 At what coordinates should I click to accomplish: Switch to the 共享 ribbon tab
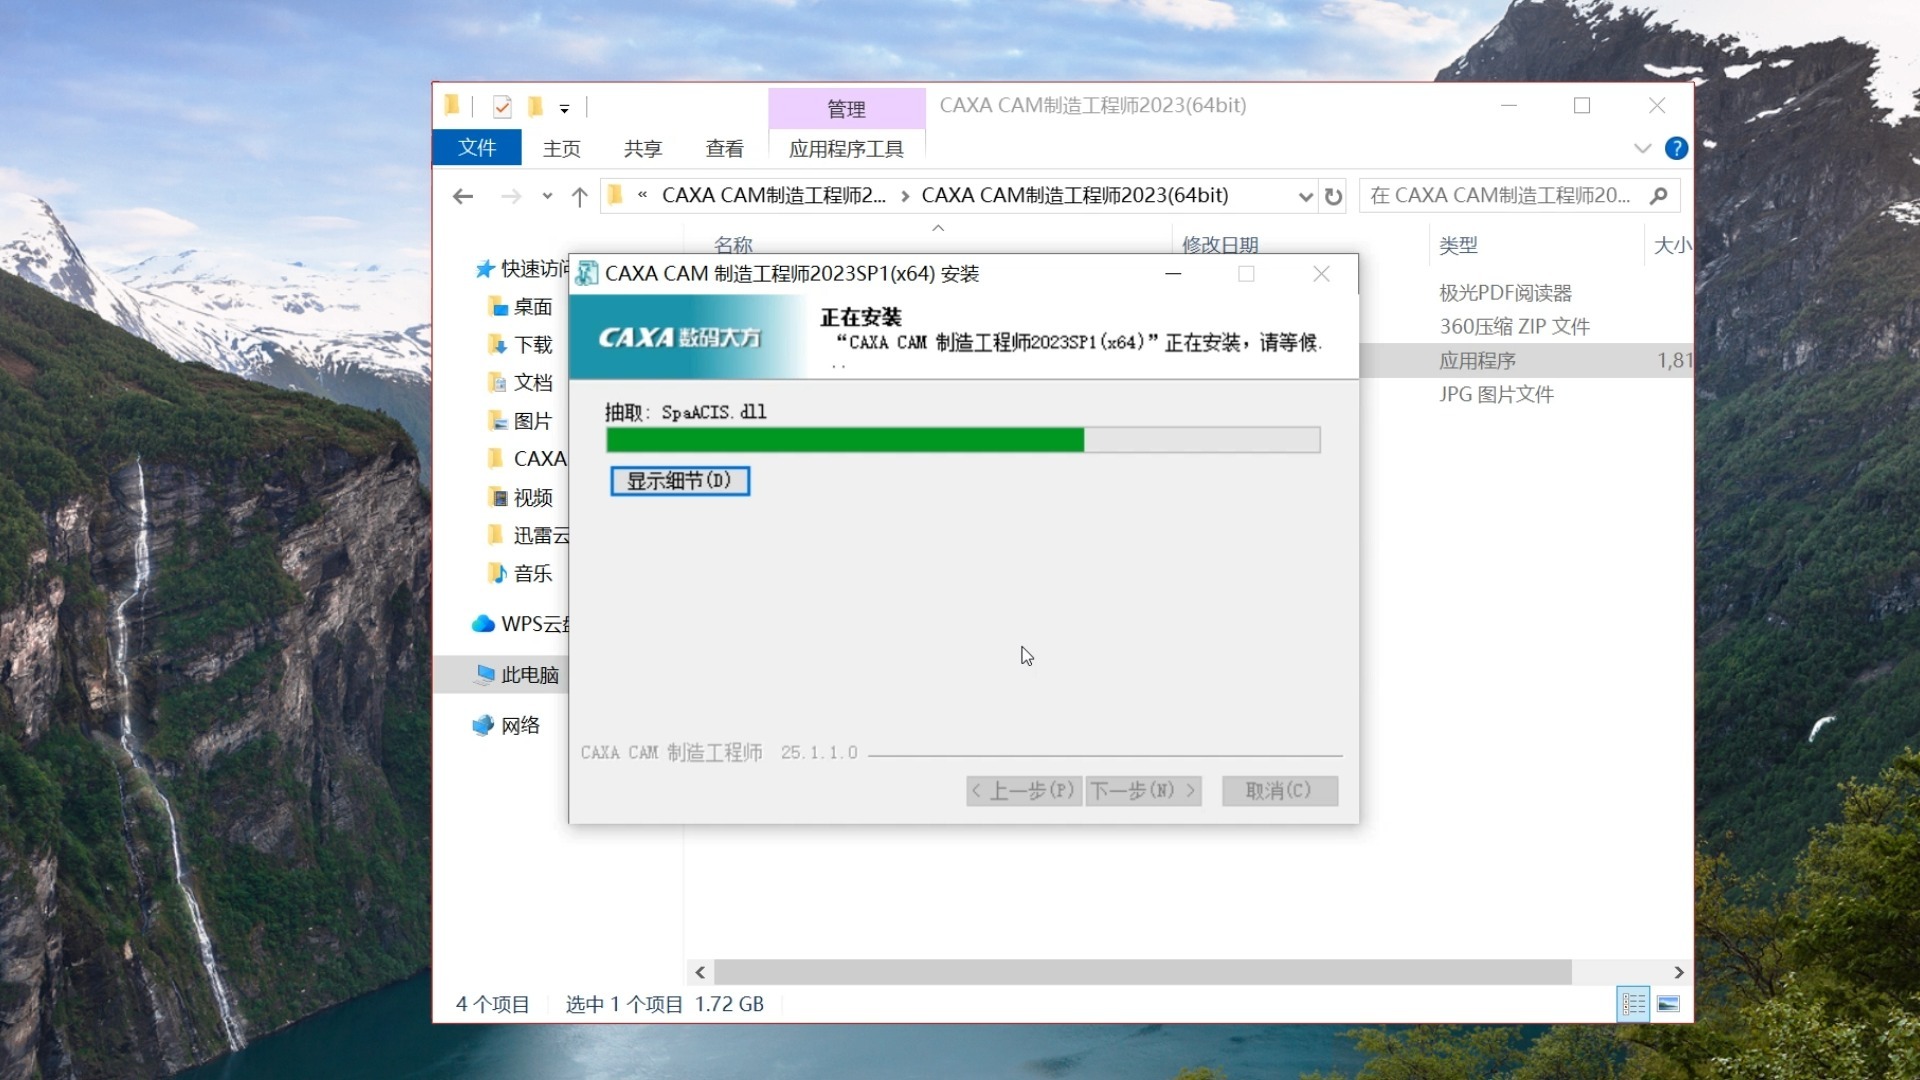(643, 149)
